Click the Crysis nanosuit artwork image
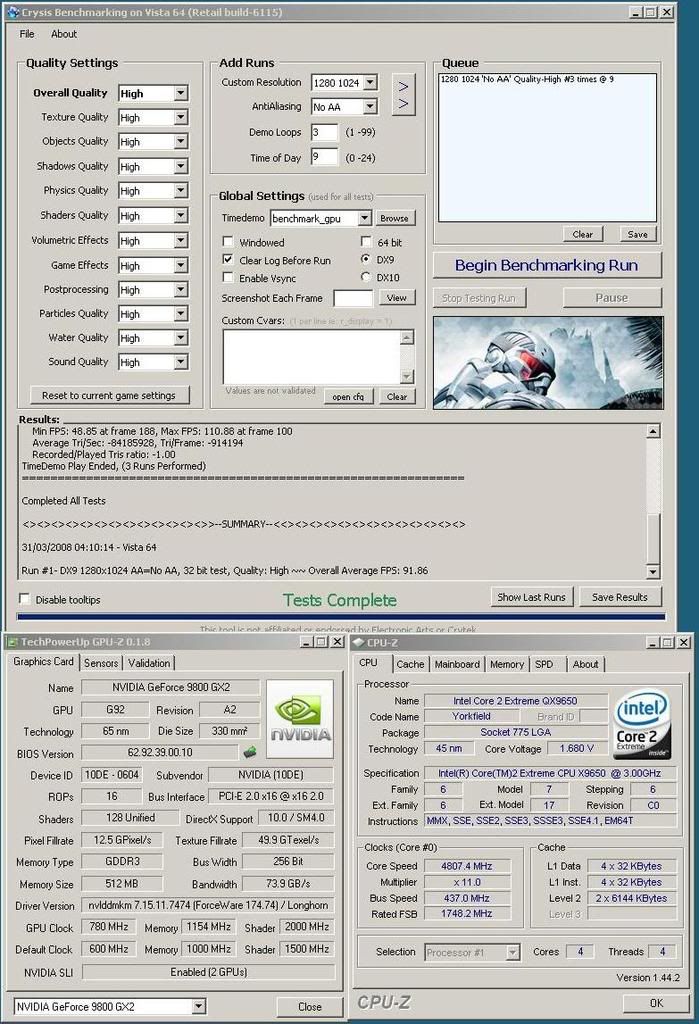Viewport: 699px width, 1024px height. click(548, 362)
